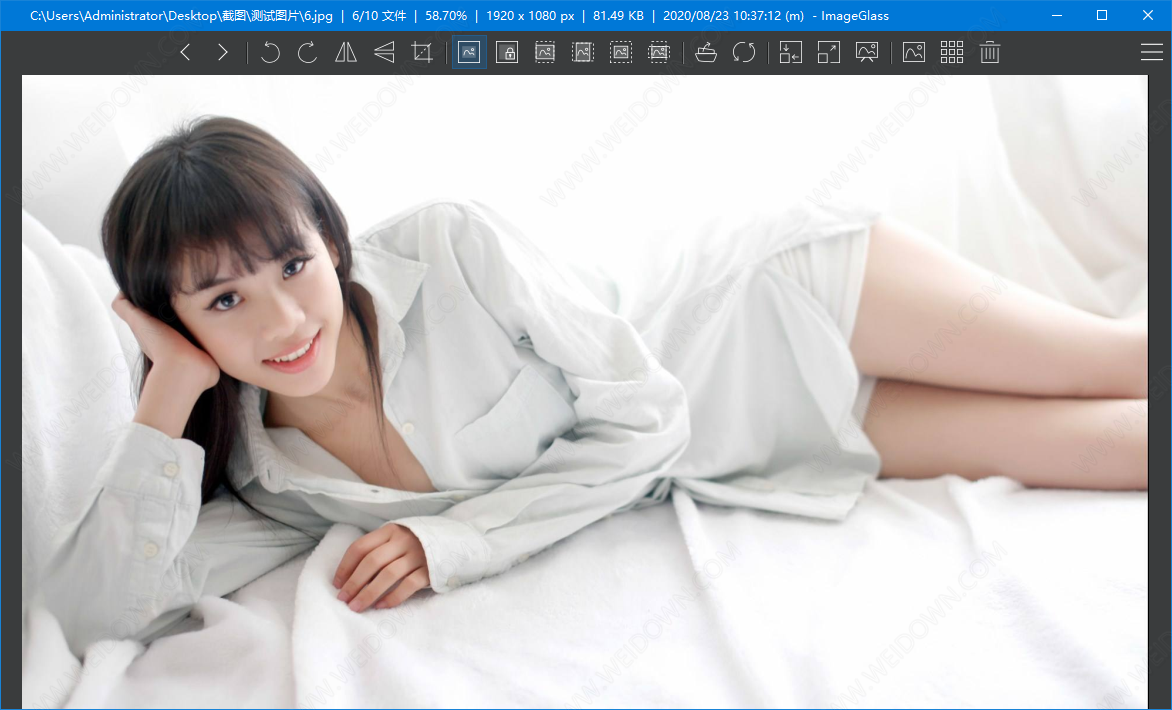The width and height of the screenshot is (1172, 710).
Task: Open an image file from toolbar
Action: coord(706,53)
